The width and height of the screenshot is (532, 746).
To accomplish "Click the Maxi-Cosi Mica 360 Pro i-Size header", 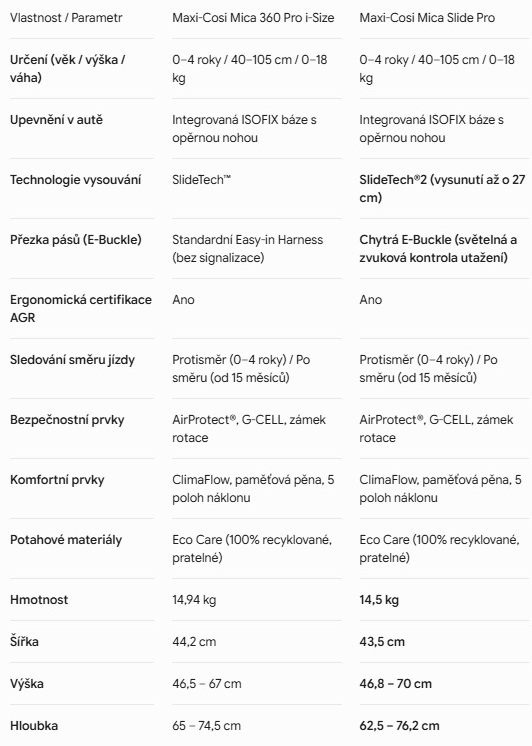I will (x=253, y=18).
